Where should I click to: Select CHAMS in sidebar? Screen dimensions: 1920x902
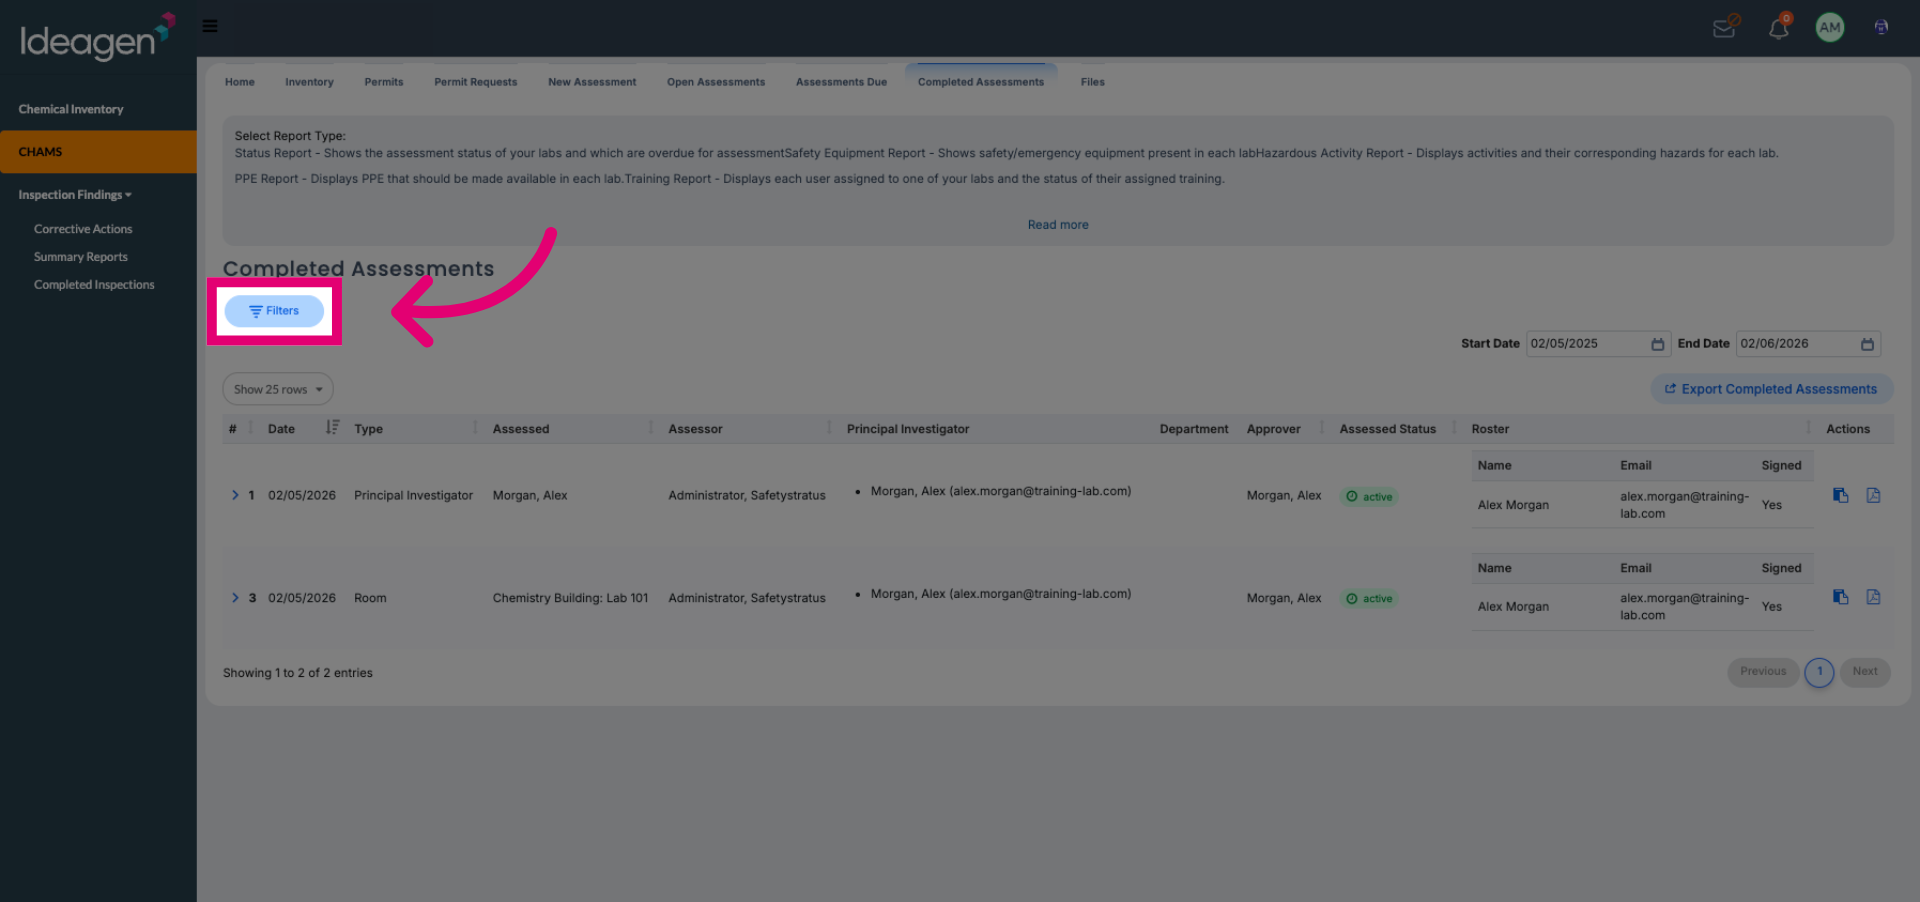(x=98, y=152)
